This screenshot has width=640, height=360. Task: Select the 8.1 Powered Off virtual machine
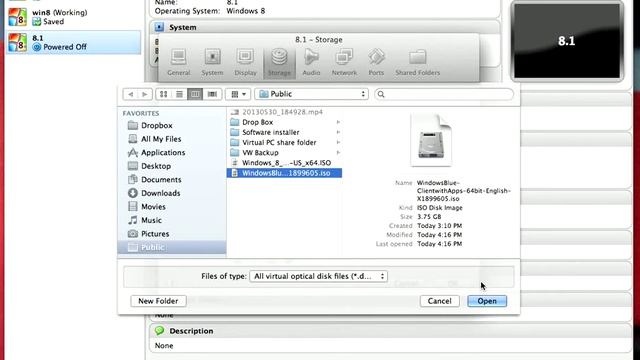(x=73, y=42)
